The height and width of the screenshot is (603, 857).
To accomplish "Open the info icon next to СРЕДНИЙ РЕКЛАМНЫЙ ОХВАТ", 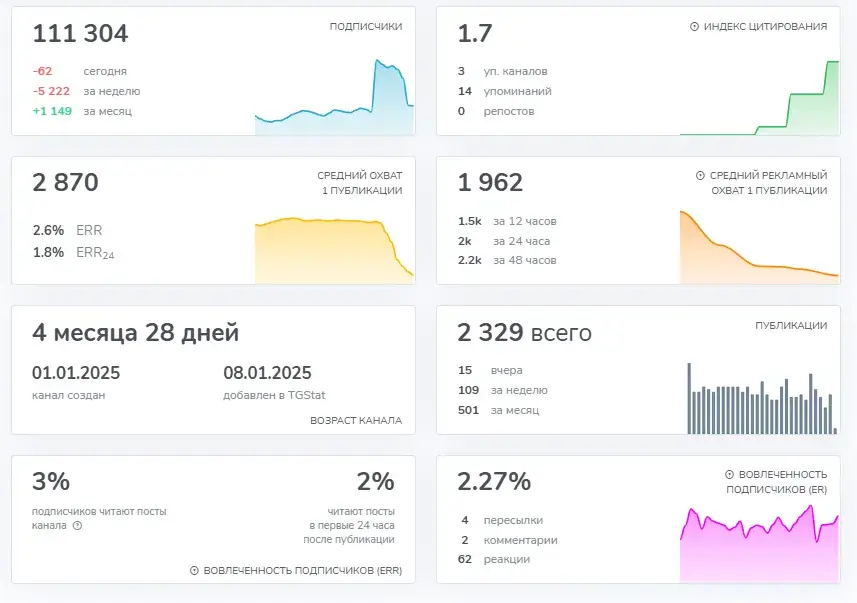I will 700,175.
